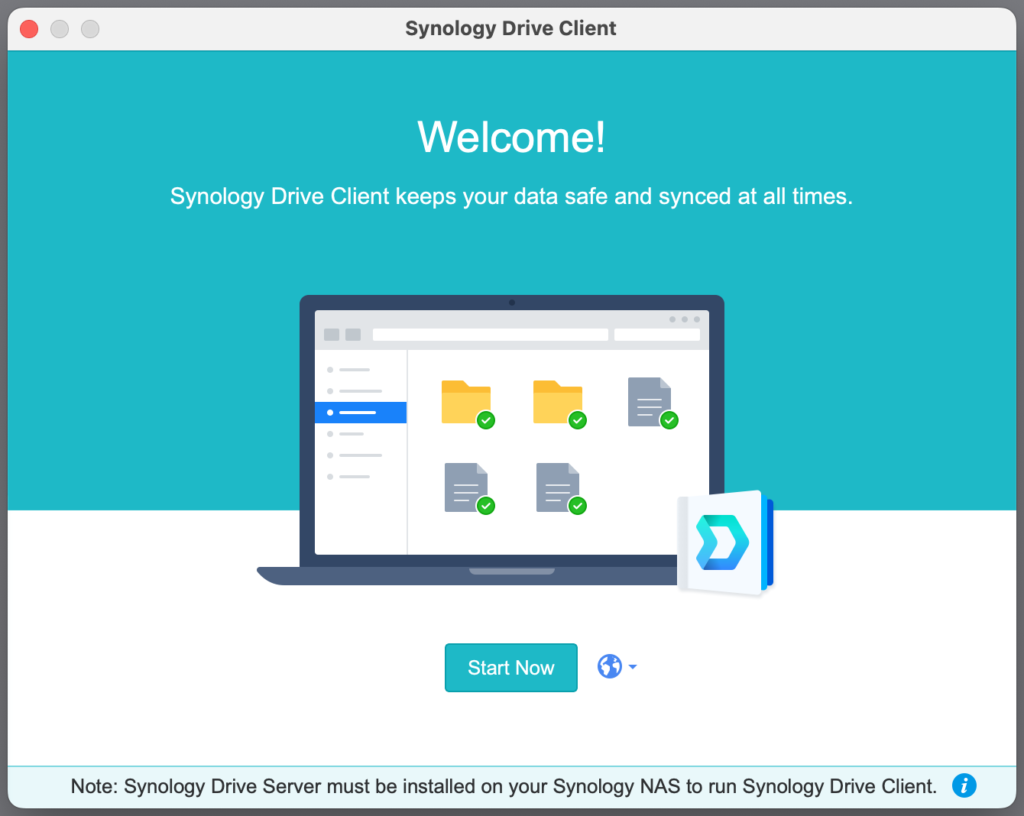Click the yellow minimize window button
Screen dimensions: 1024x816
59,29
